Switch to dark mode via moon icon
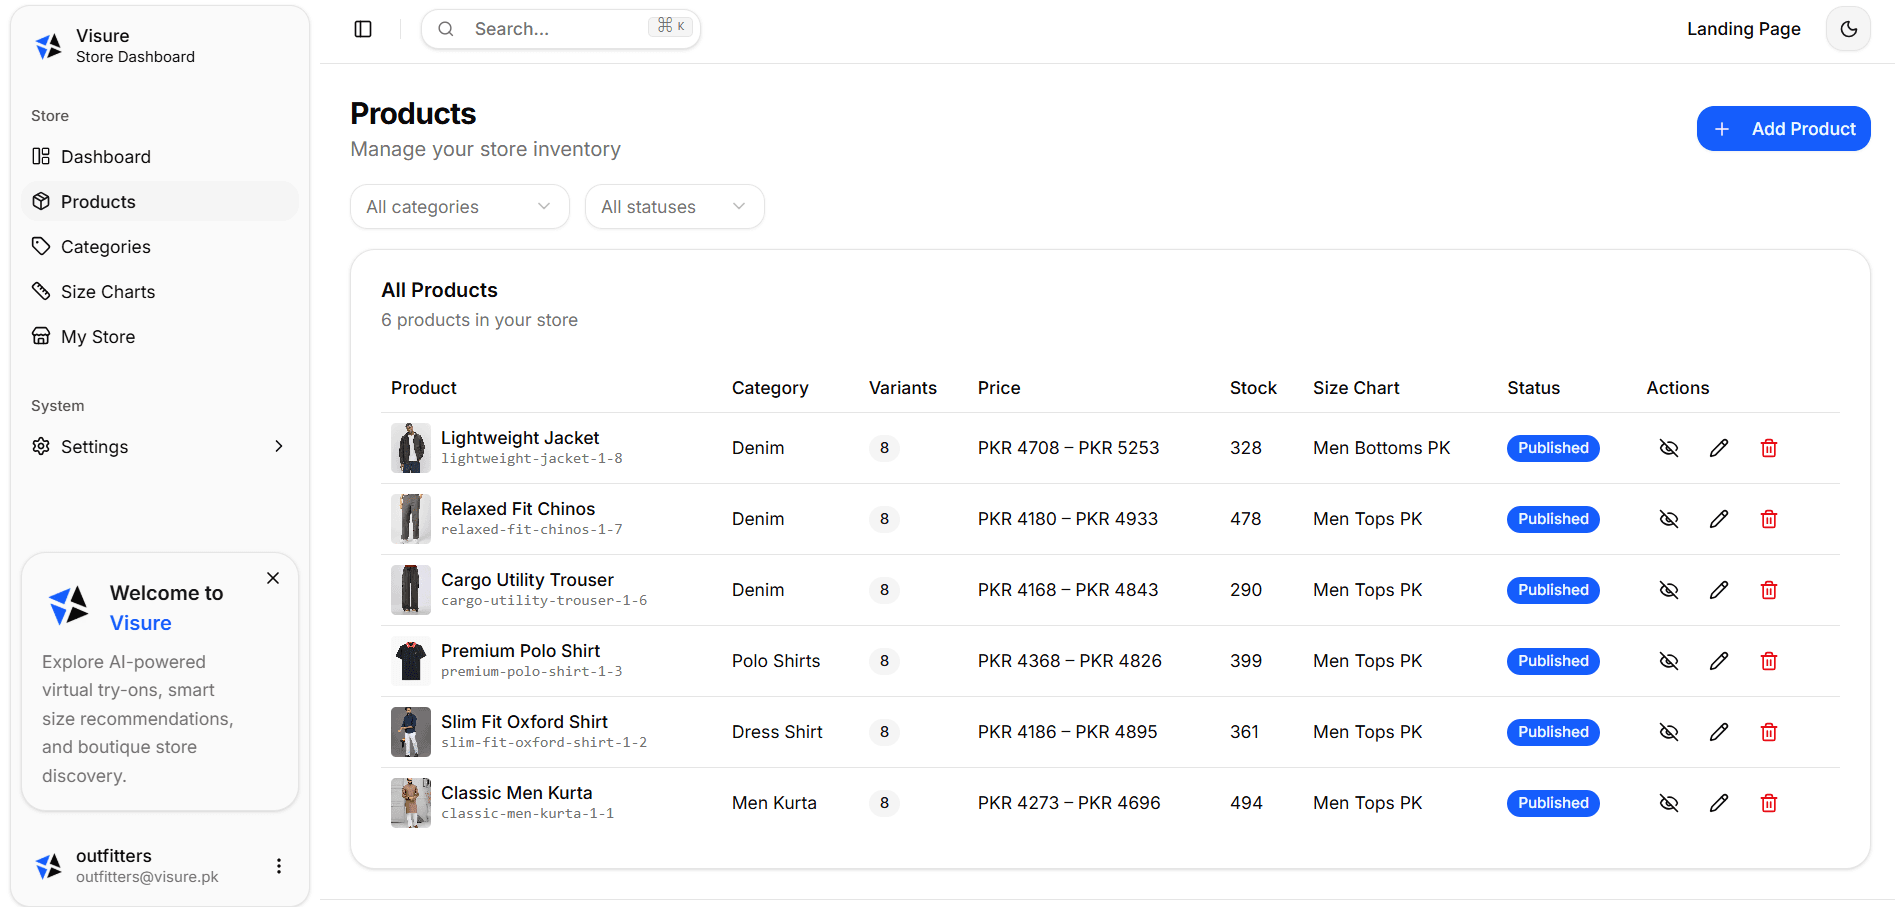The image size is (1895, 907). [1848, 29]
